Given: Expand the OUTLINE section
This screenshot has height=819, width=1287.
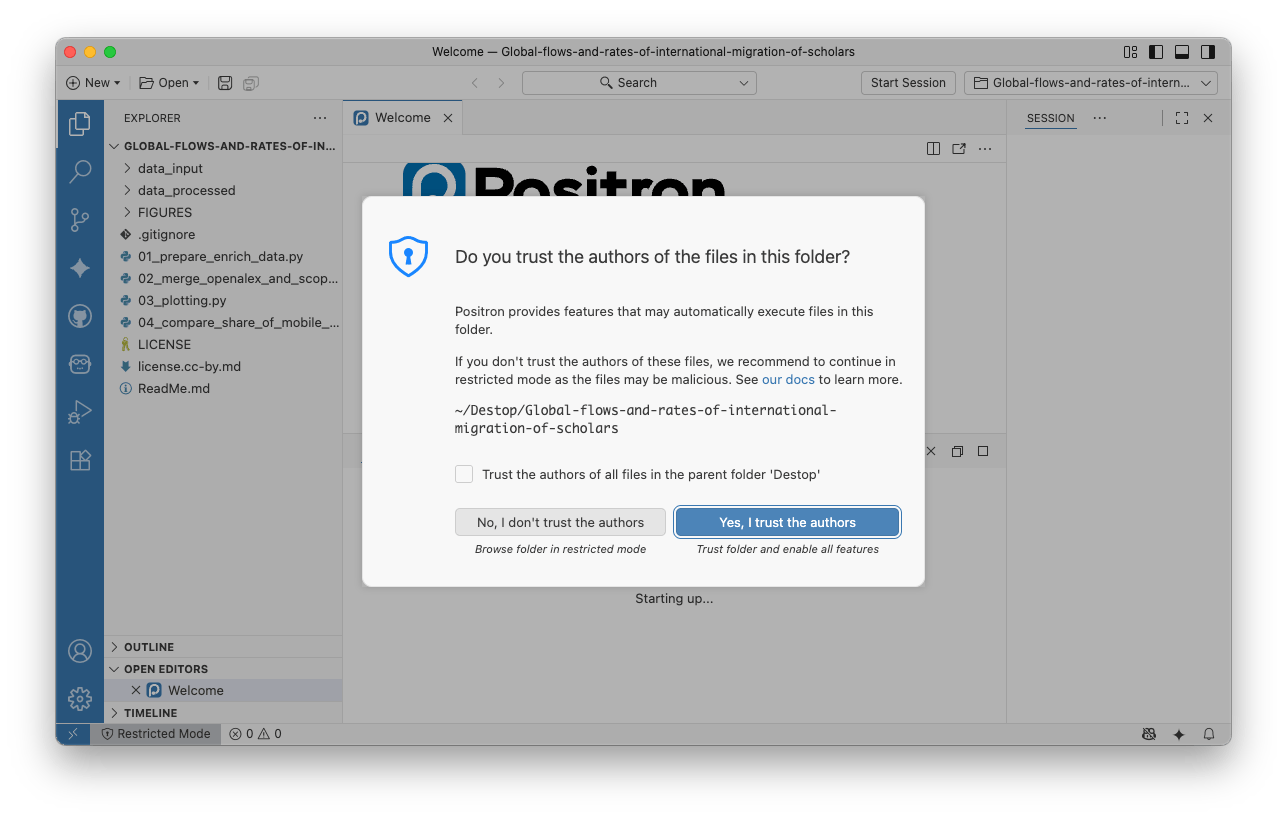Looking at the screenshot, I should pos(149,647).
